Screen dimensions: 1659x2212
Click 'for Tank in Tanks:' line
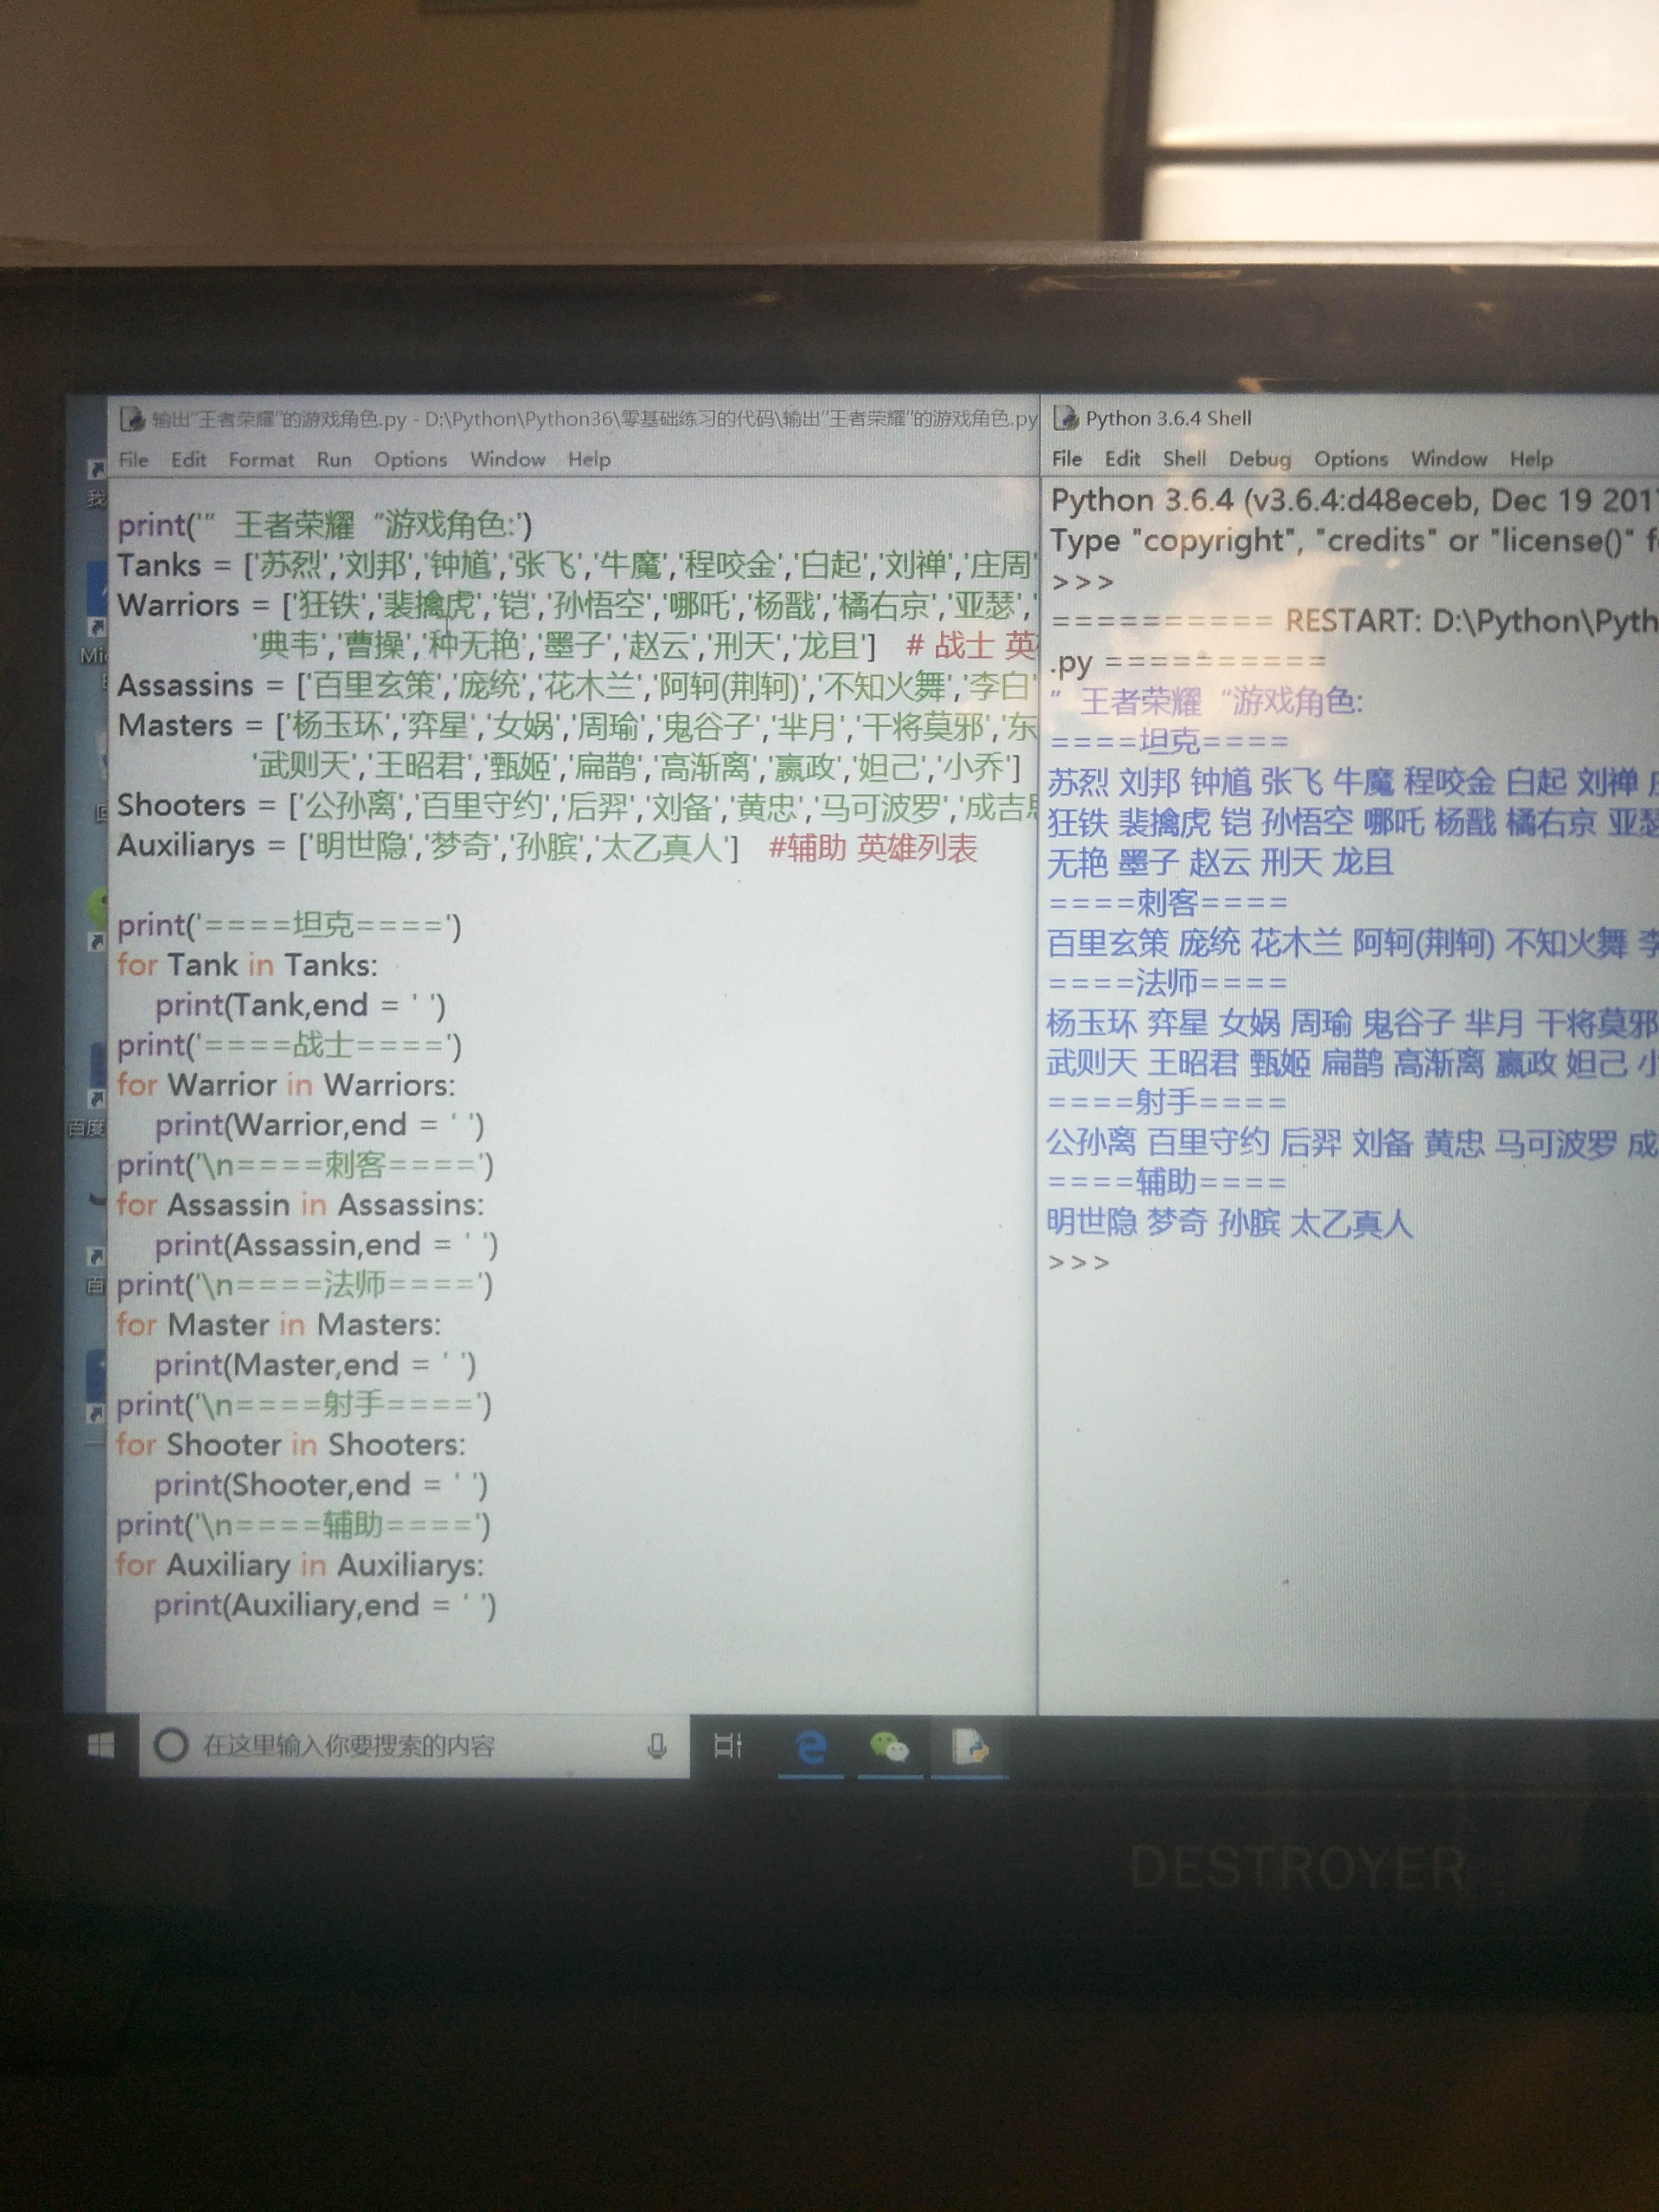pyautogui.click(x=247, y=965)
